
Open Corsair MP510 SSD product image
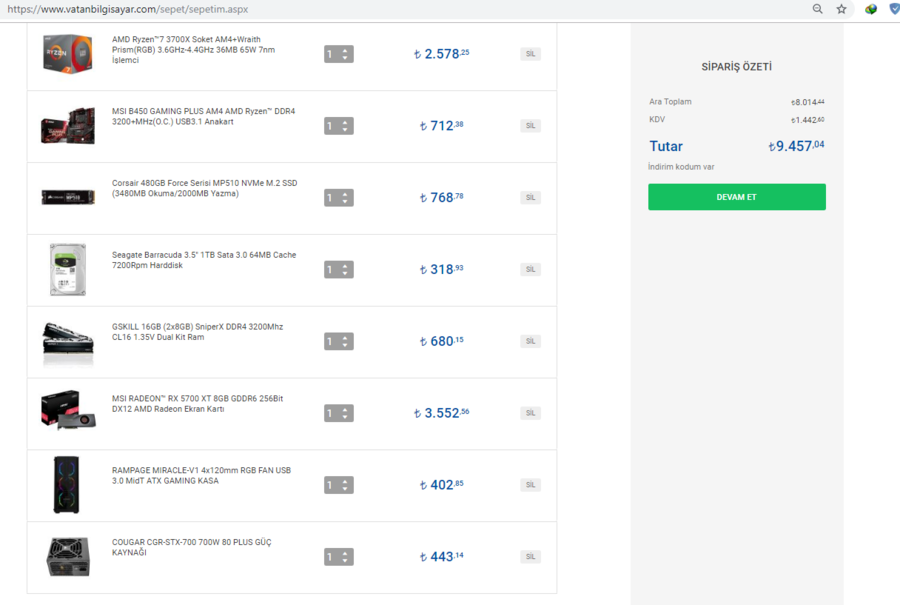(x=68, y=197)
